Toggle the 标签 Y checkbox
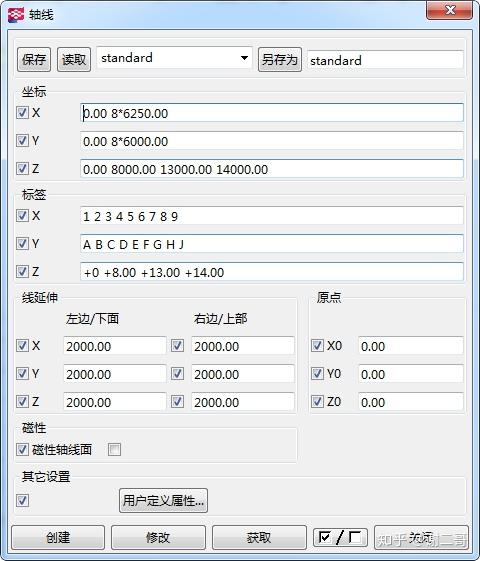480x561 pixels. pos(23,244)
